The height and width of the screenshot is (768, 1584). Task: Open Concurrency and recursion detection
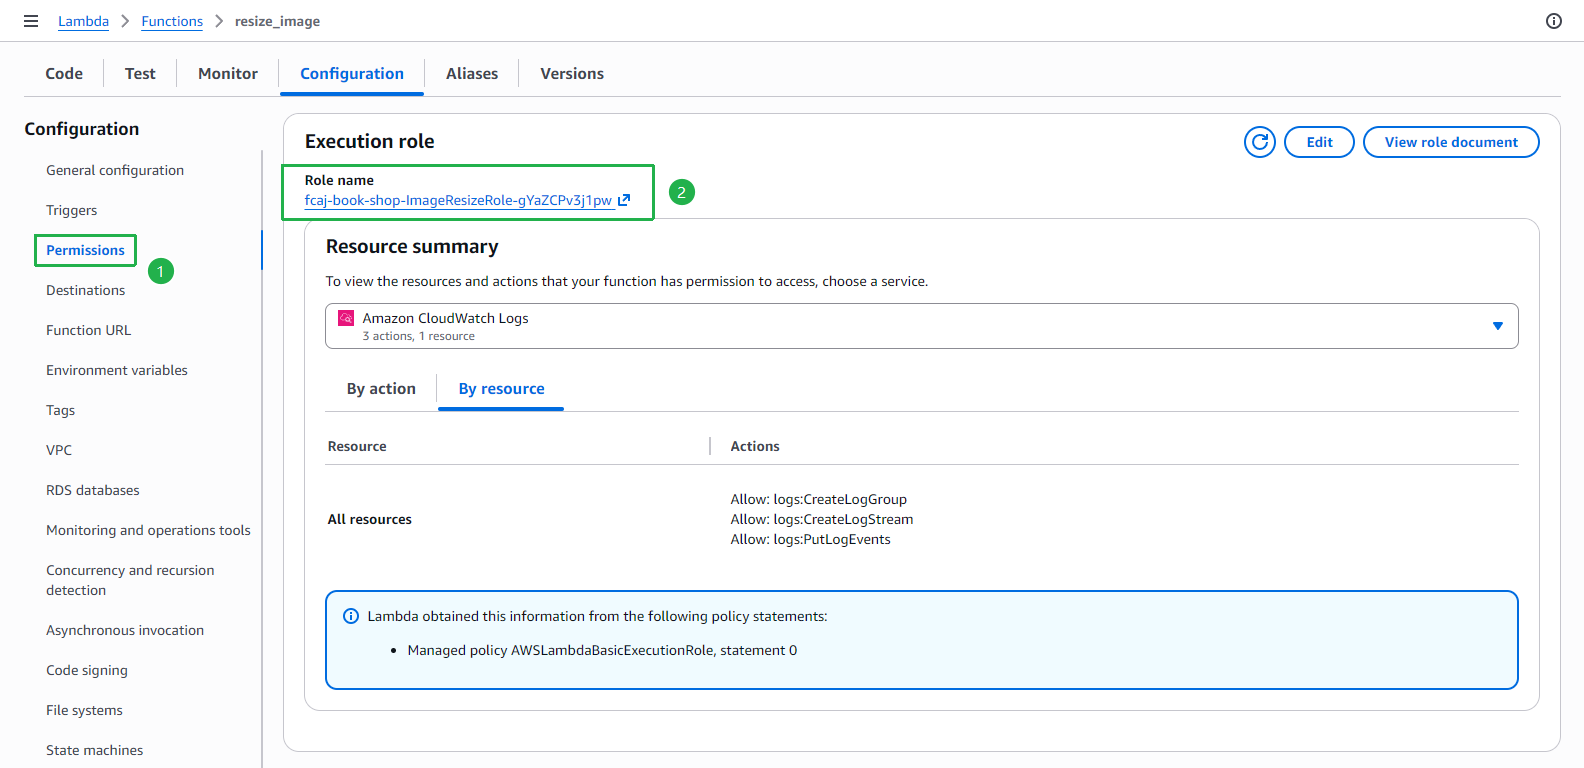point(130,580)
